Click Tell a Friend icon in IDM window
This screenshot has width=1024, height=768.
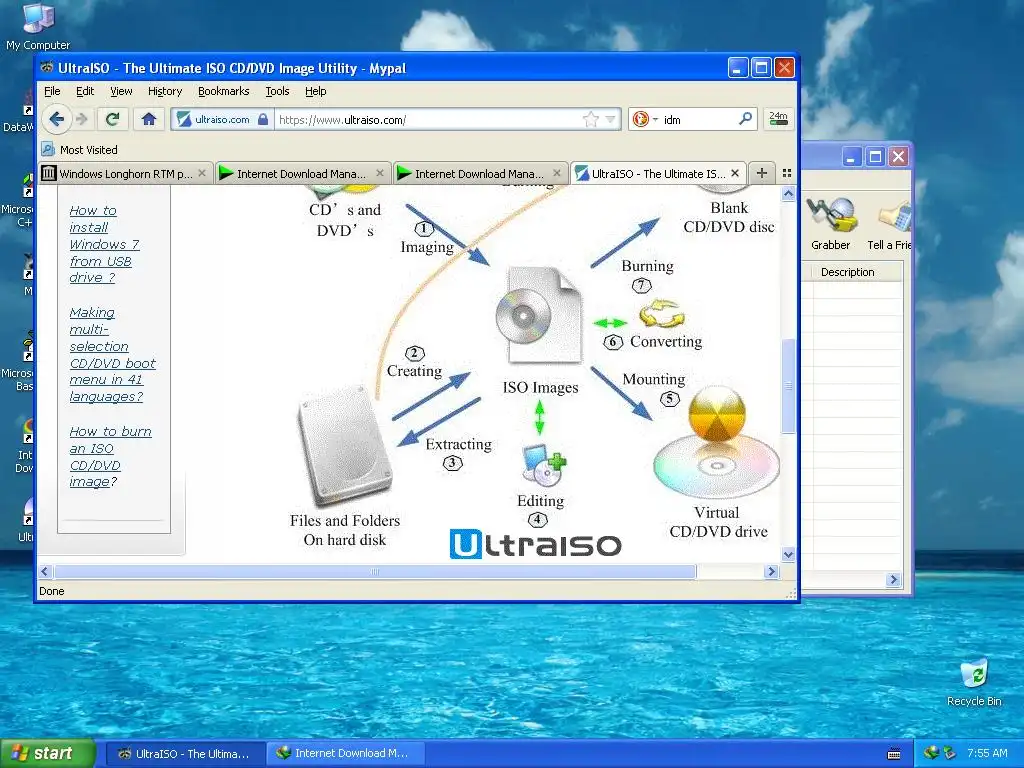pos(889,223)
